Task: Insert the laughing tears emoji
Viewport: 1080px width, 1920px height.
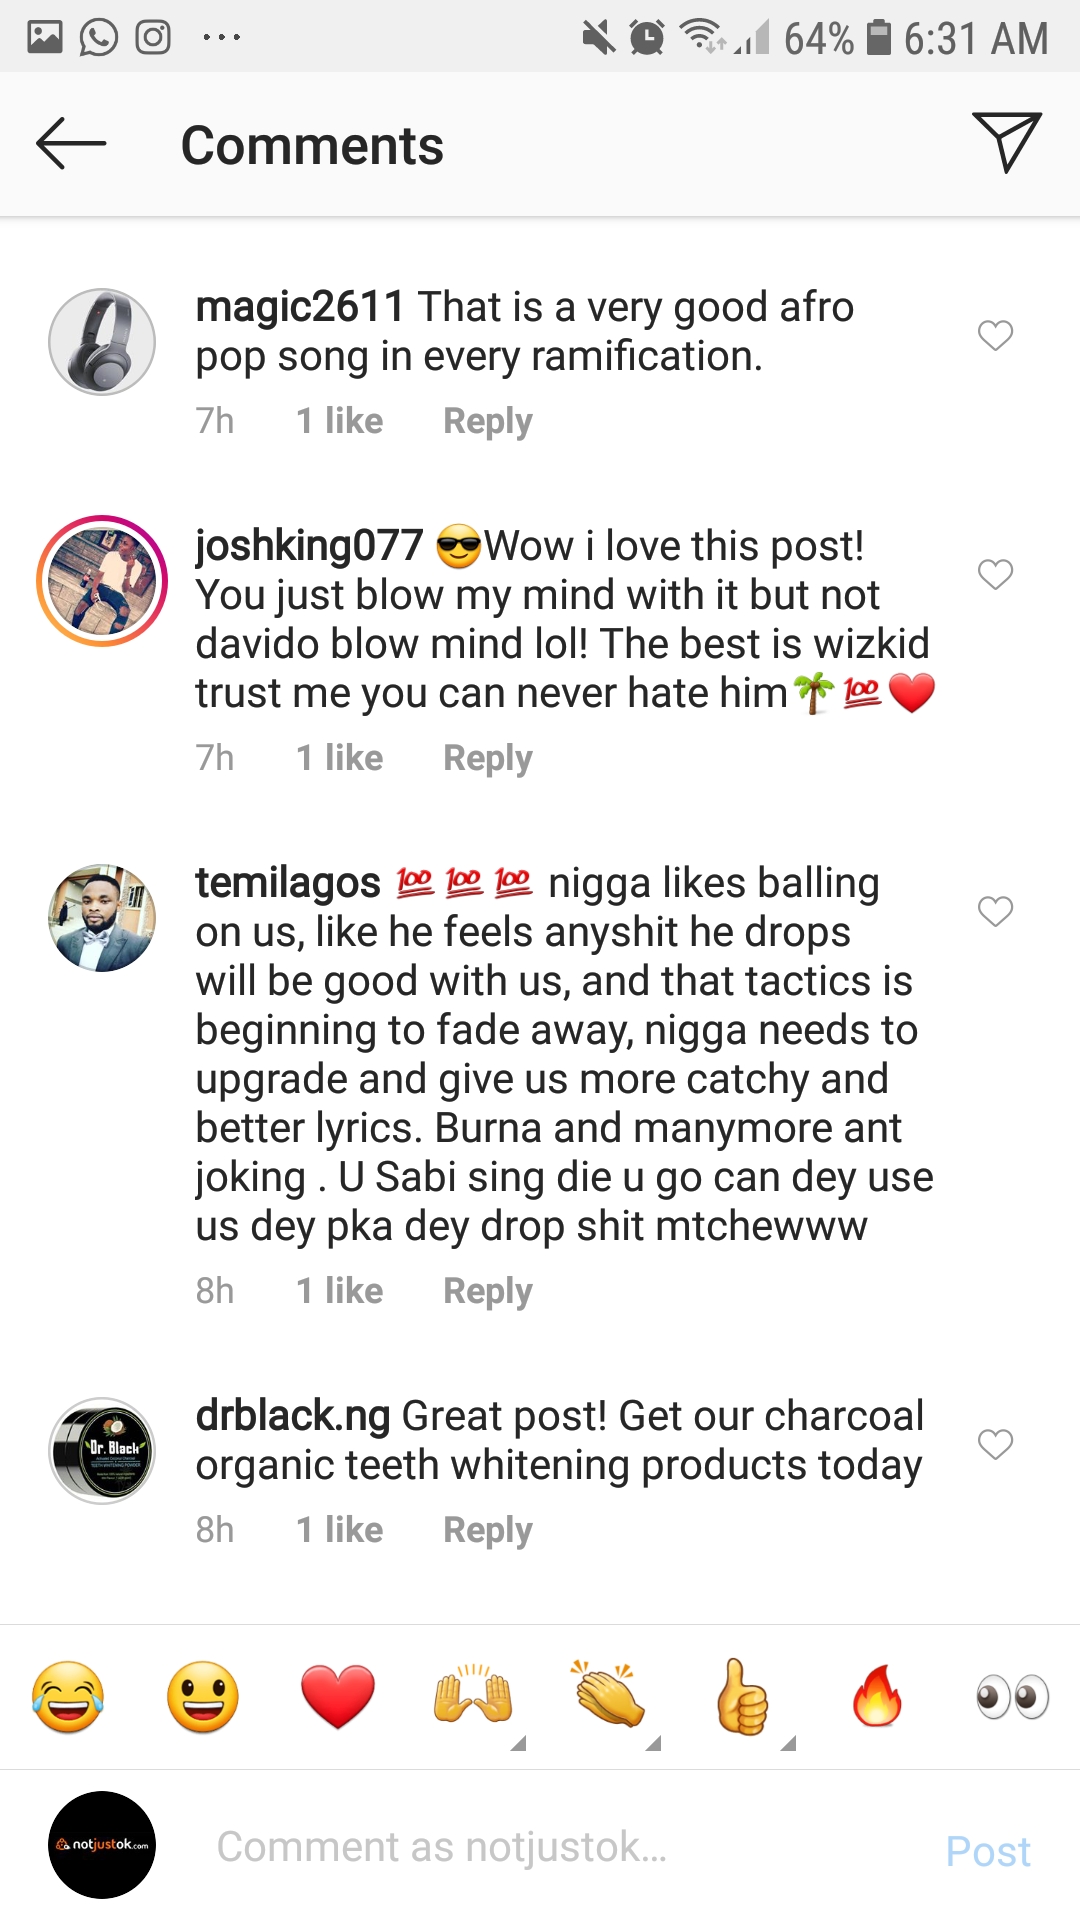Action: (68, 1697)
